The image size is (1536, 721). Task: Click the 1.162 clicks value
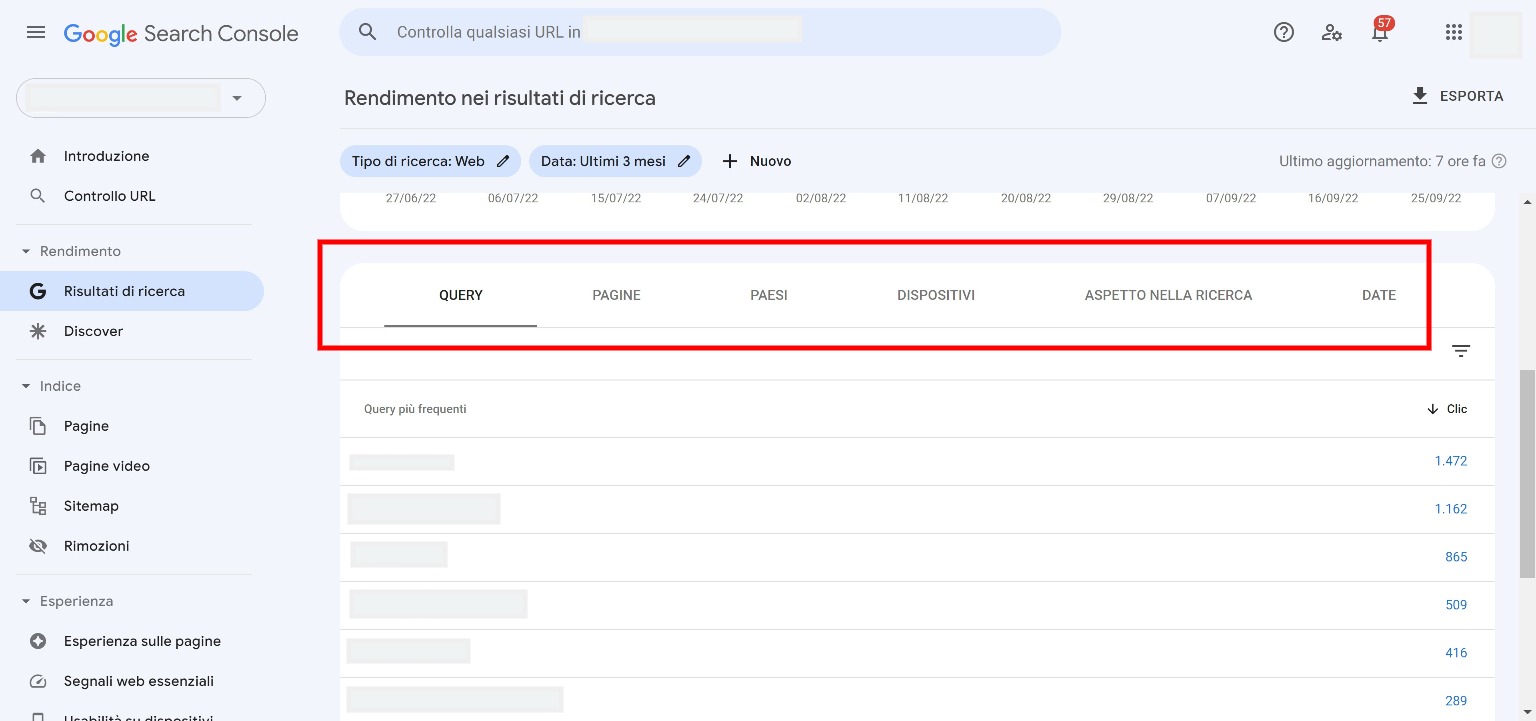click(x=1450, y=509)
